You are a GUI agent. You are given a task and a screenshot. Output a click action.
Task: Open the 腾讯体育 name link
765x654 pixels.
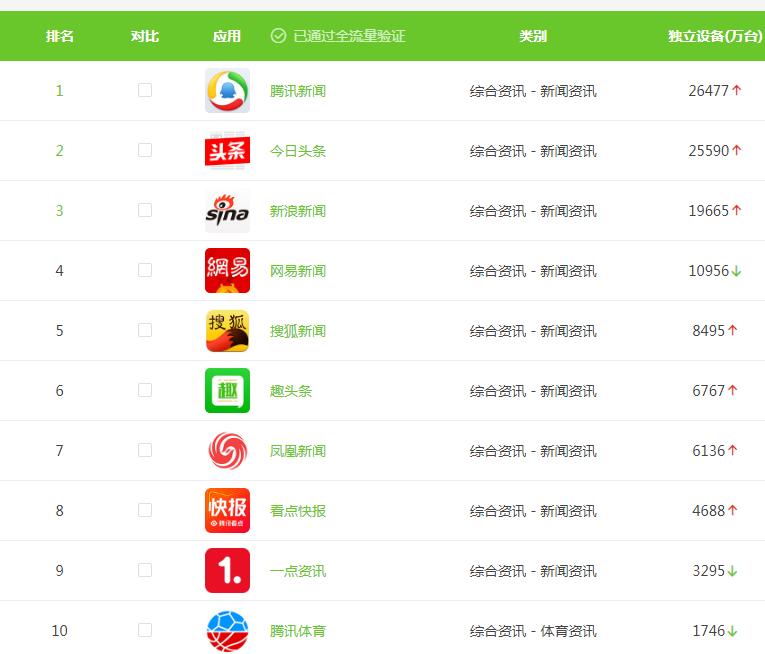point(298,631)
